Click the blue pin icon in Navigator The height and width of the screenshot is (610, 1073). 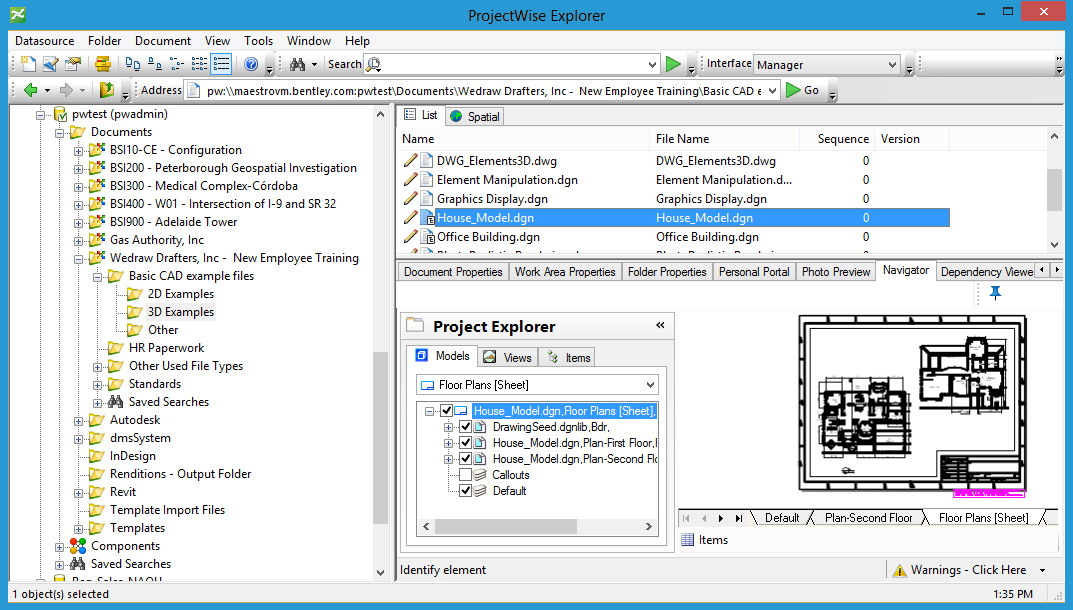(995, 293)
